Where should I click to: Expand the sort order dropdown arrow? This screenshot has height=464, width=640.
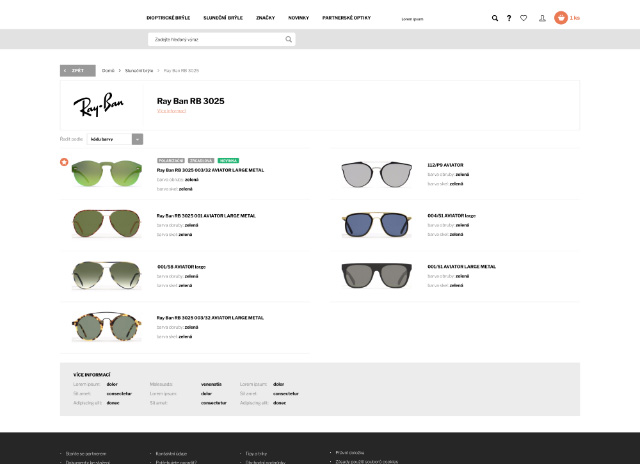[138, 139]
